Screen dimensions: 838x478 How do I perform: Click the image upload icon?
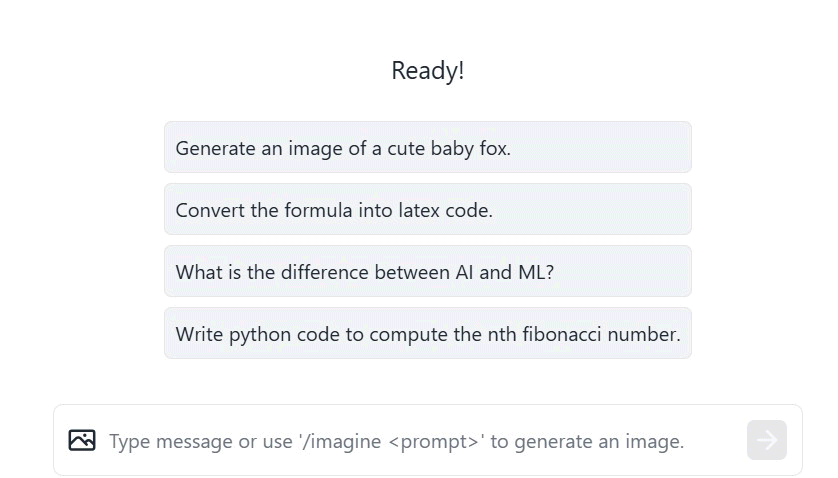point(82,440)
